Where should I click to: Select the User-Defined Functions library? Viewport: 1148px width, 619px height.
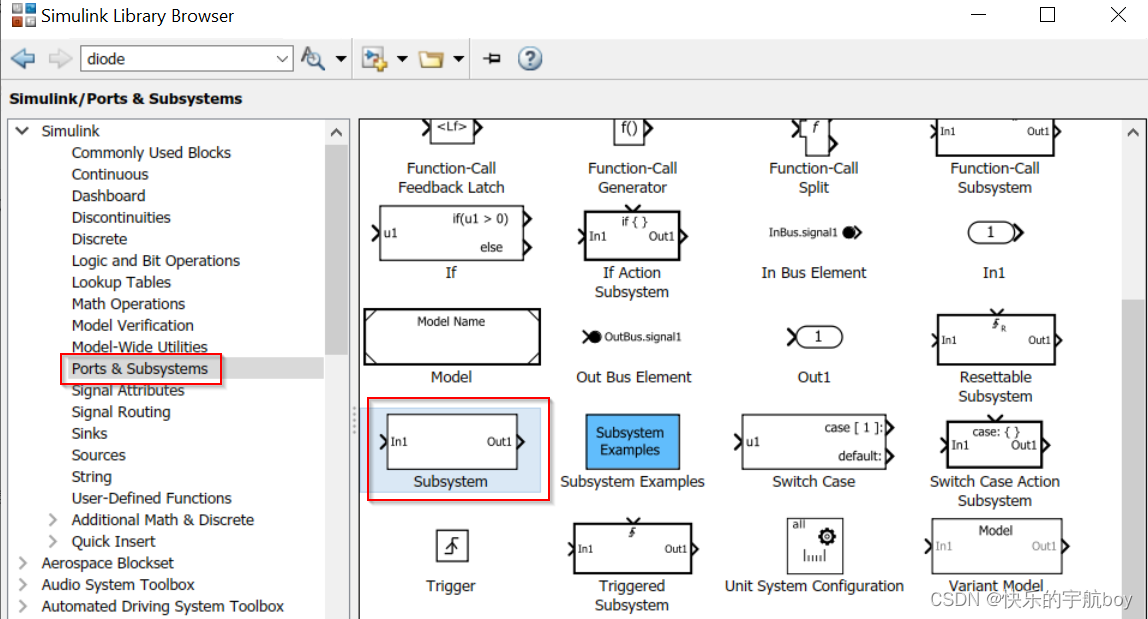[152, 498]
